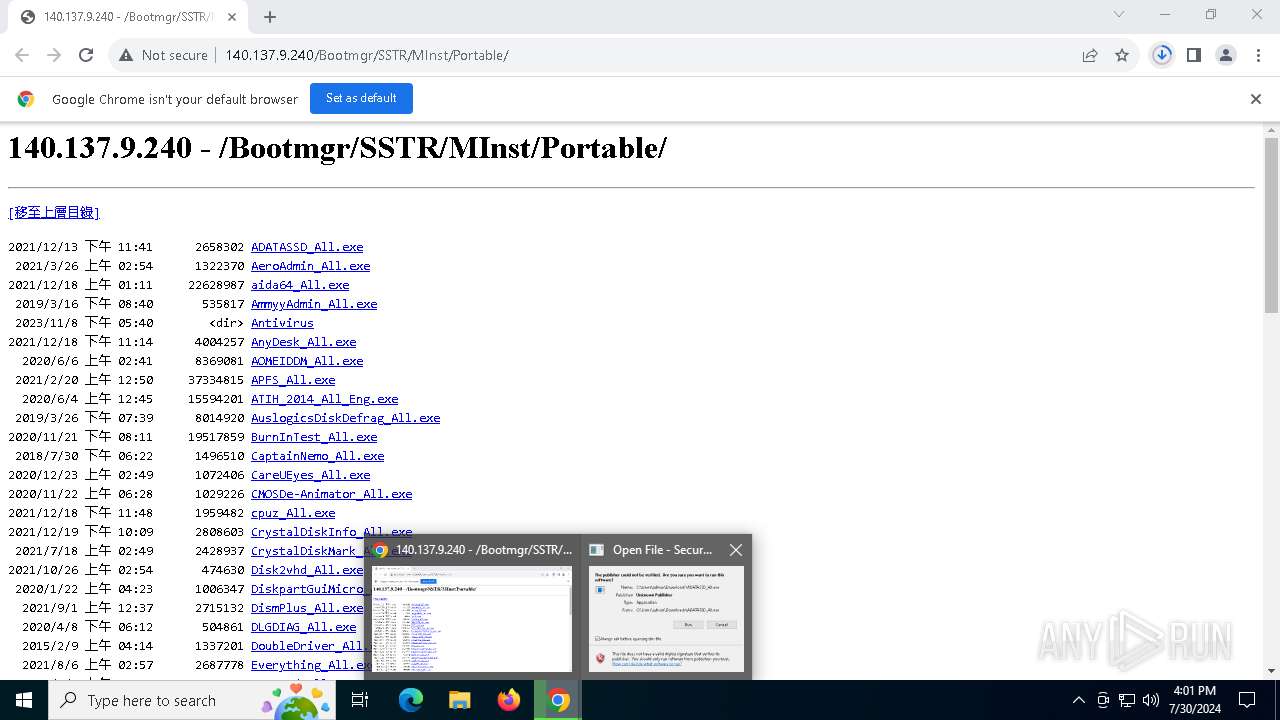
Task: Download CMOSDe-Animator_All.exe
Action: coord(331,494)
